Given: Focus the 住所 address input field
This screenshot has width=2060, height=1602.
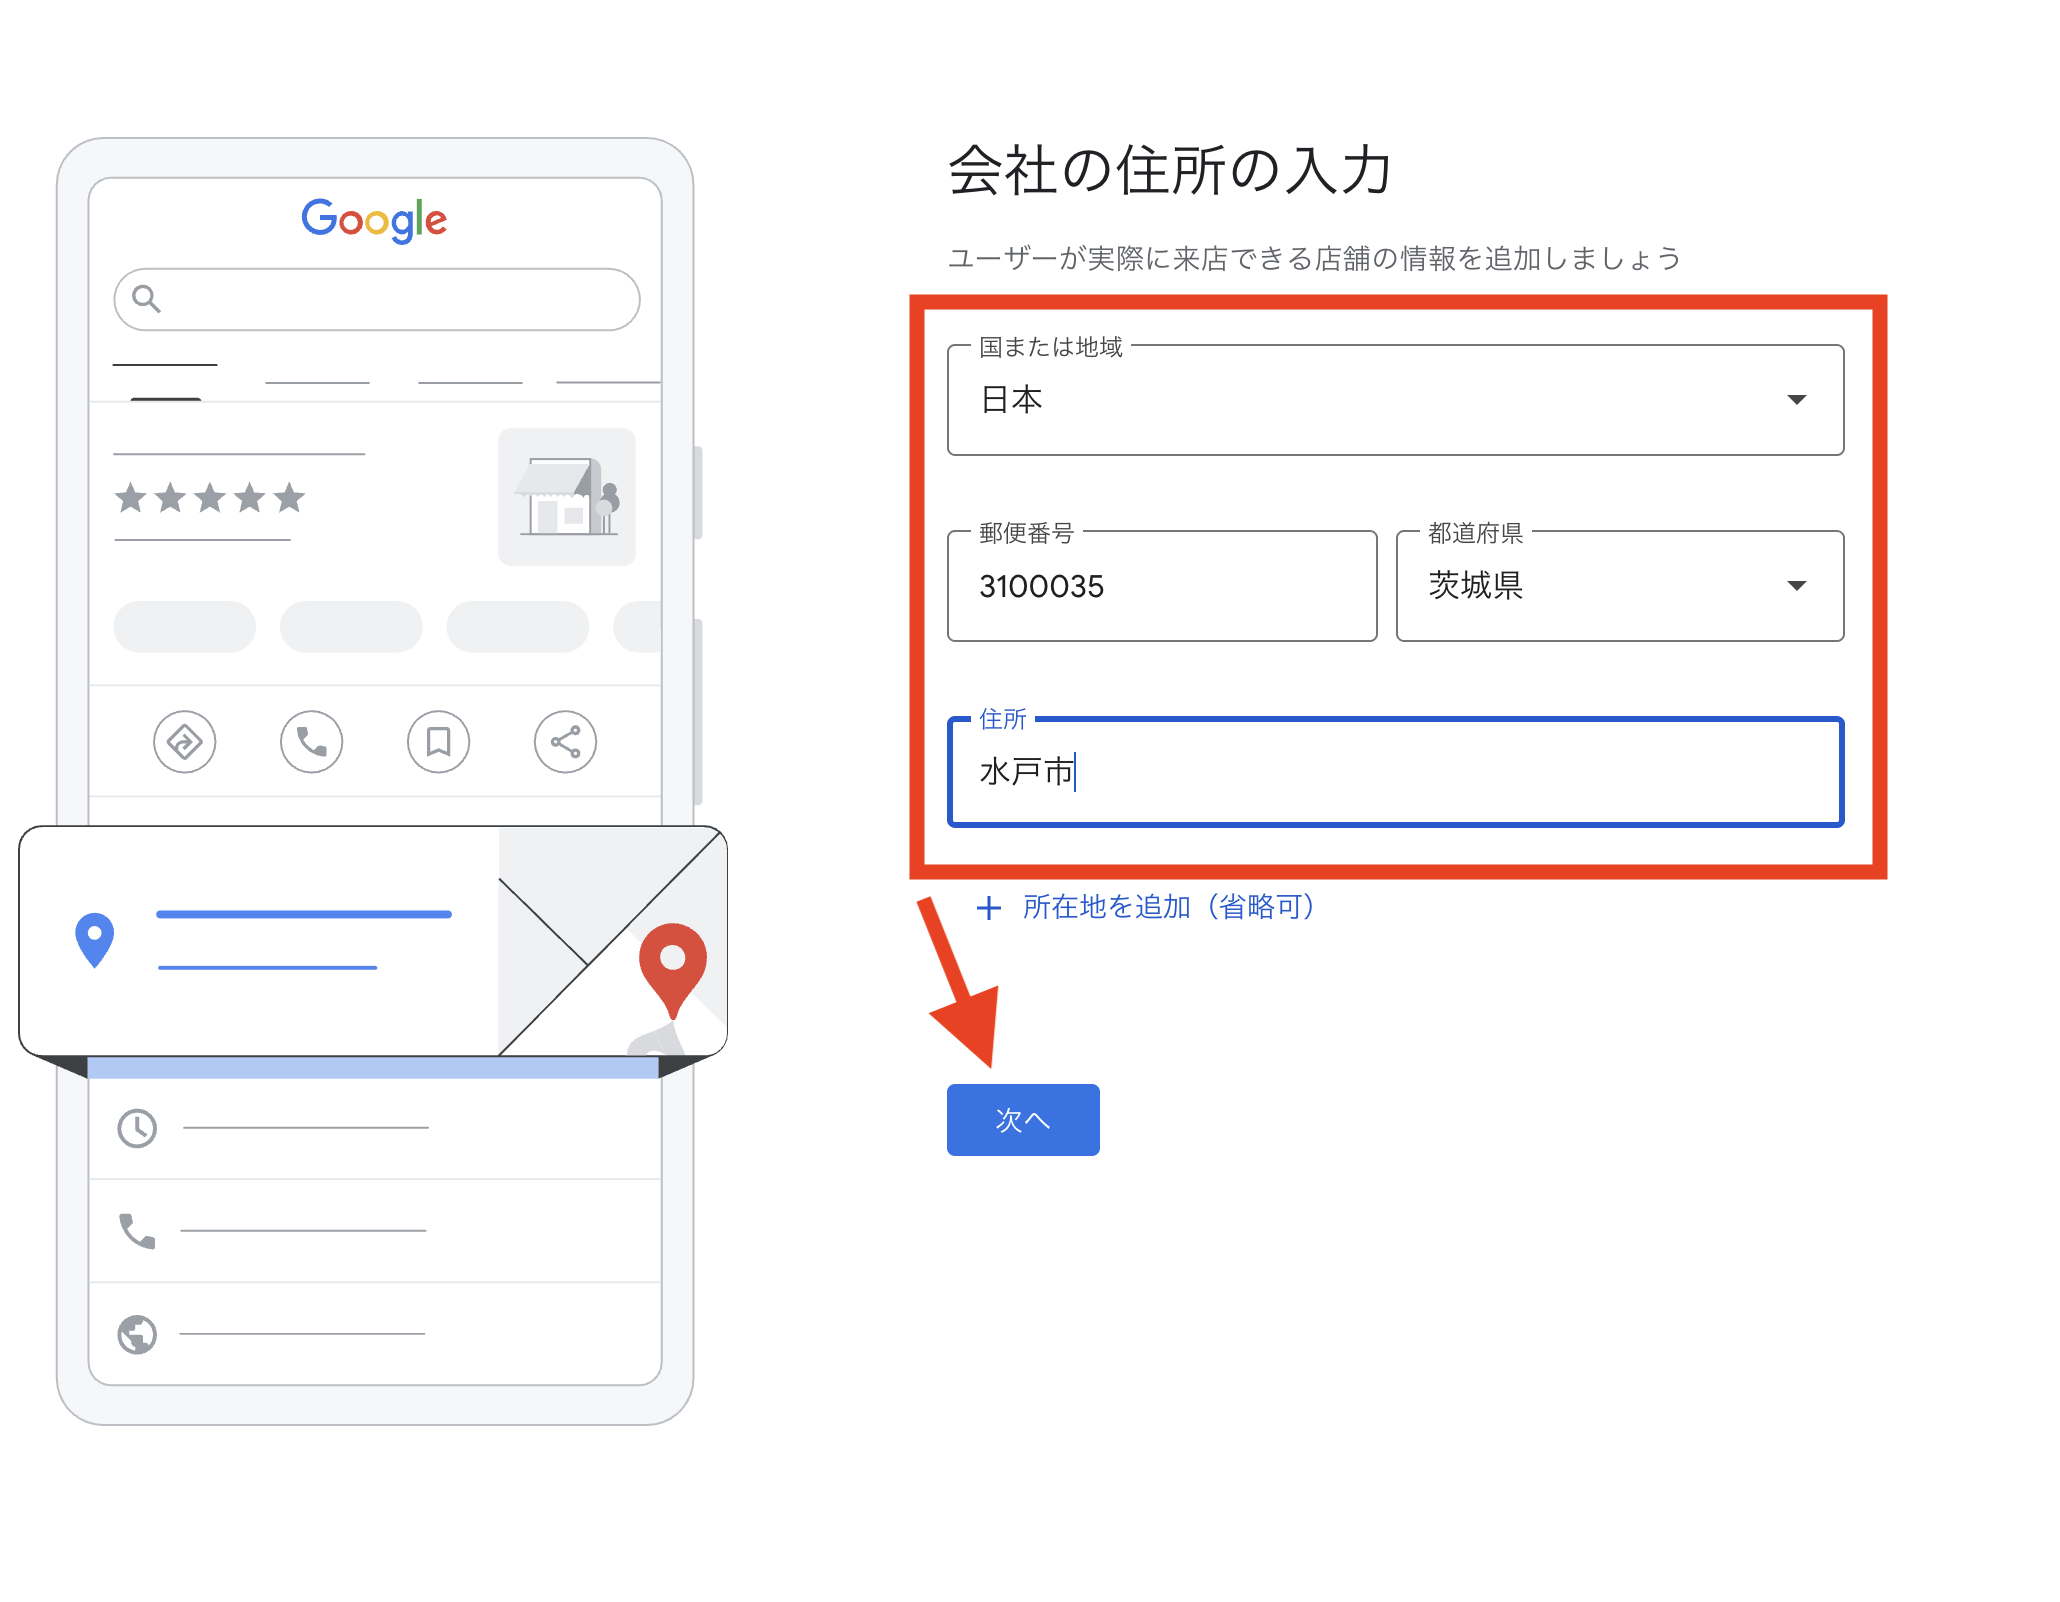Looking at the screenshot, I should tap(1395, 772).
